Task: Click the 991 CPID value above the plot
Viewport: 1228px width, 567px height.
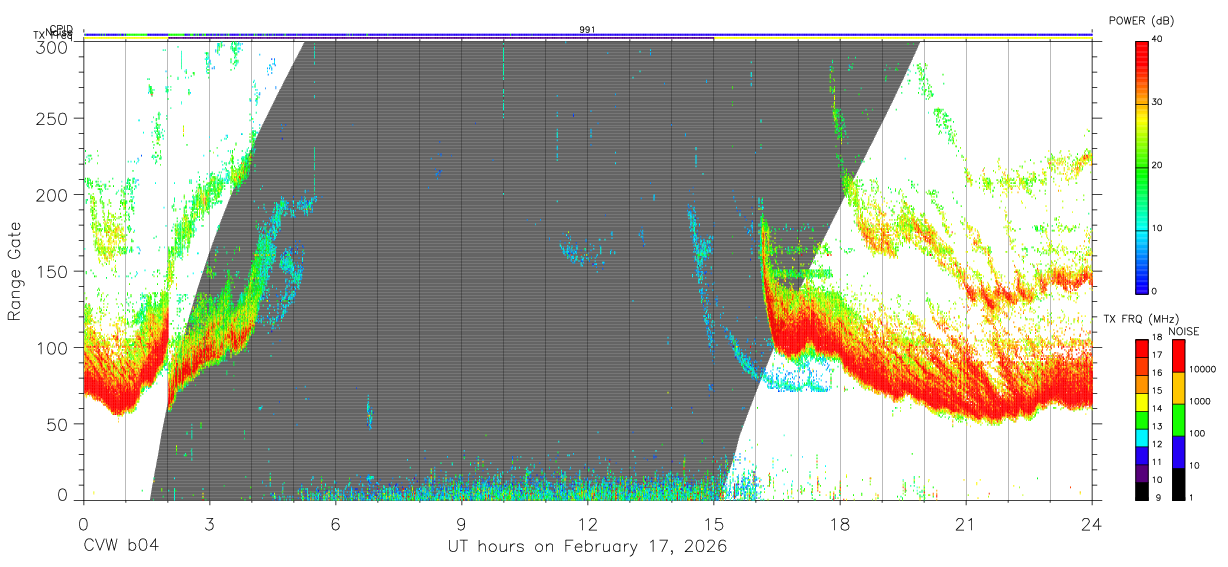Action: [x=588, y=30]
